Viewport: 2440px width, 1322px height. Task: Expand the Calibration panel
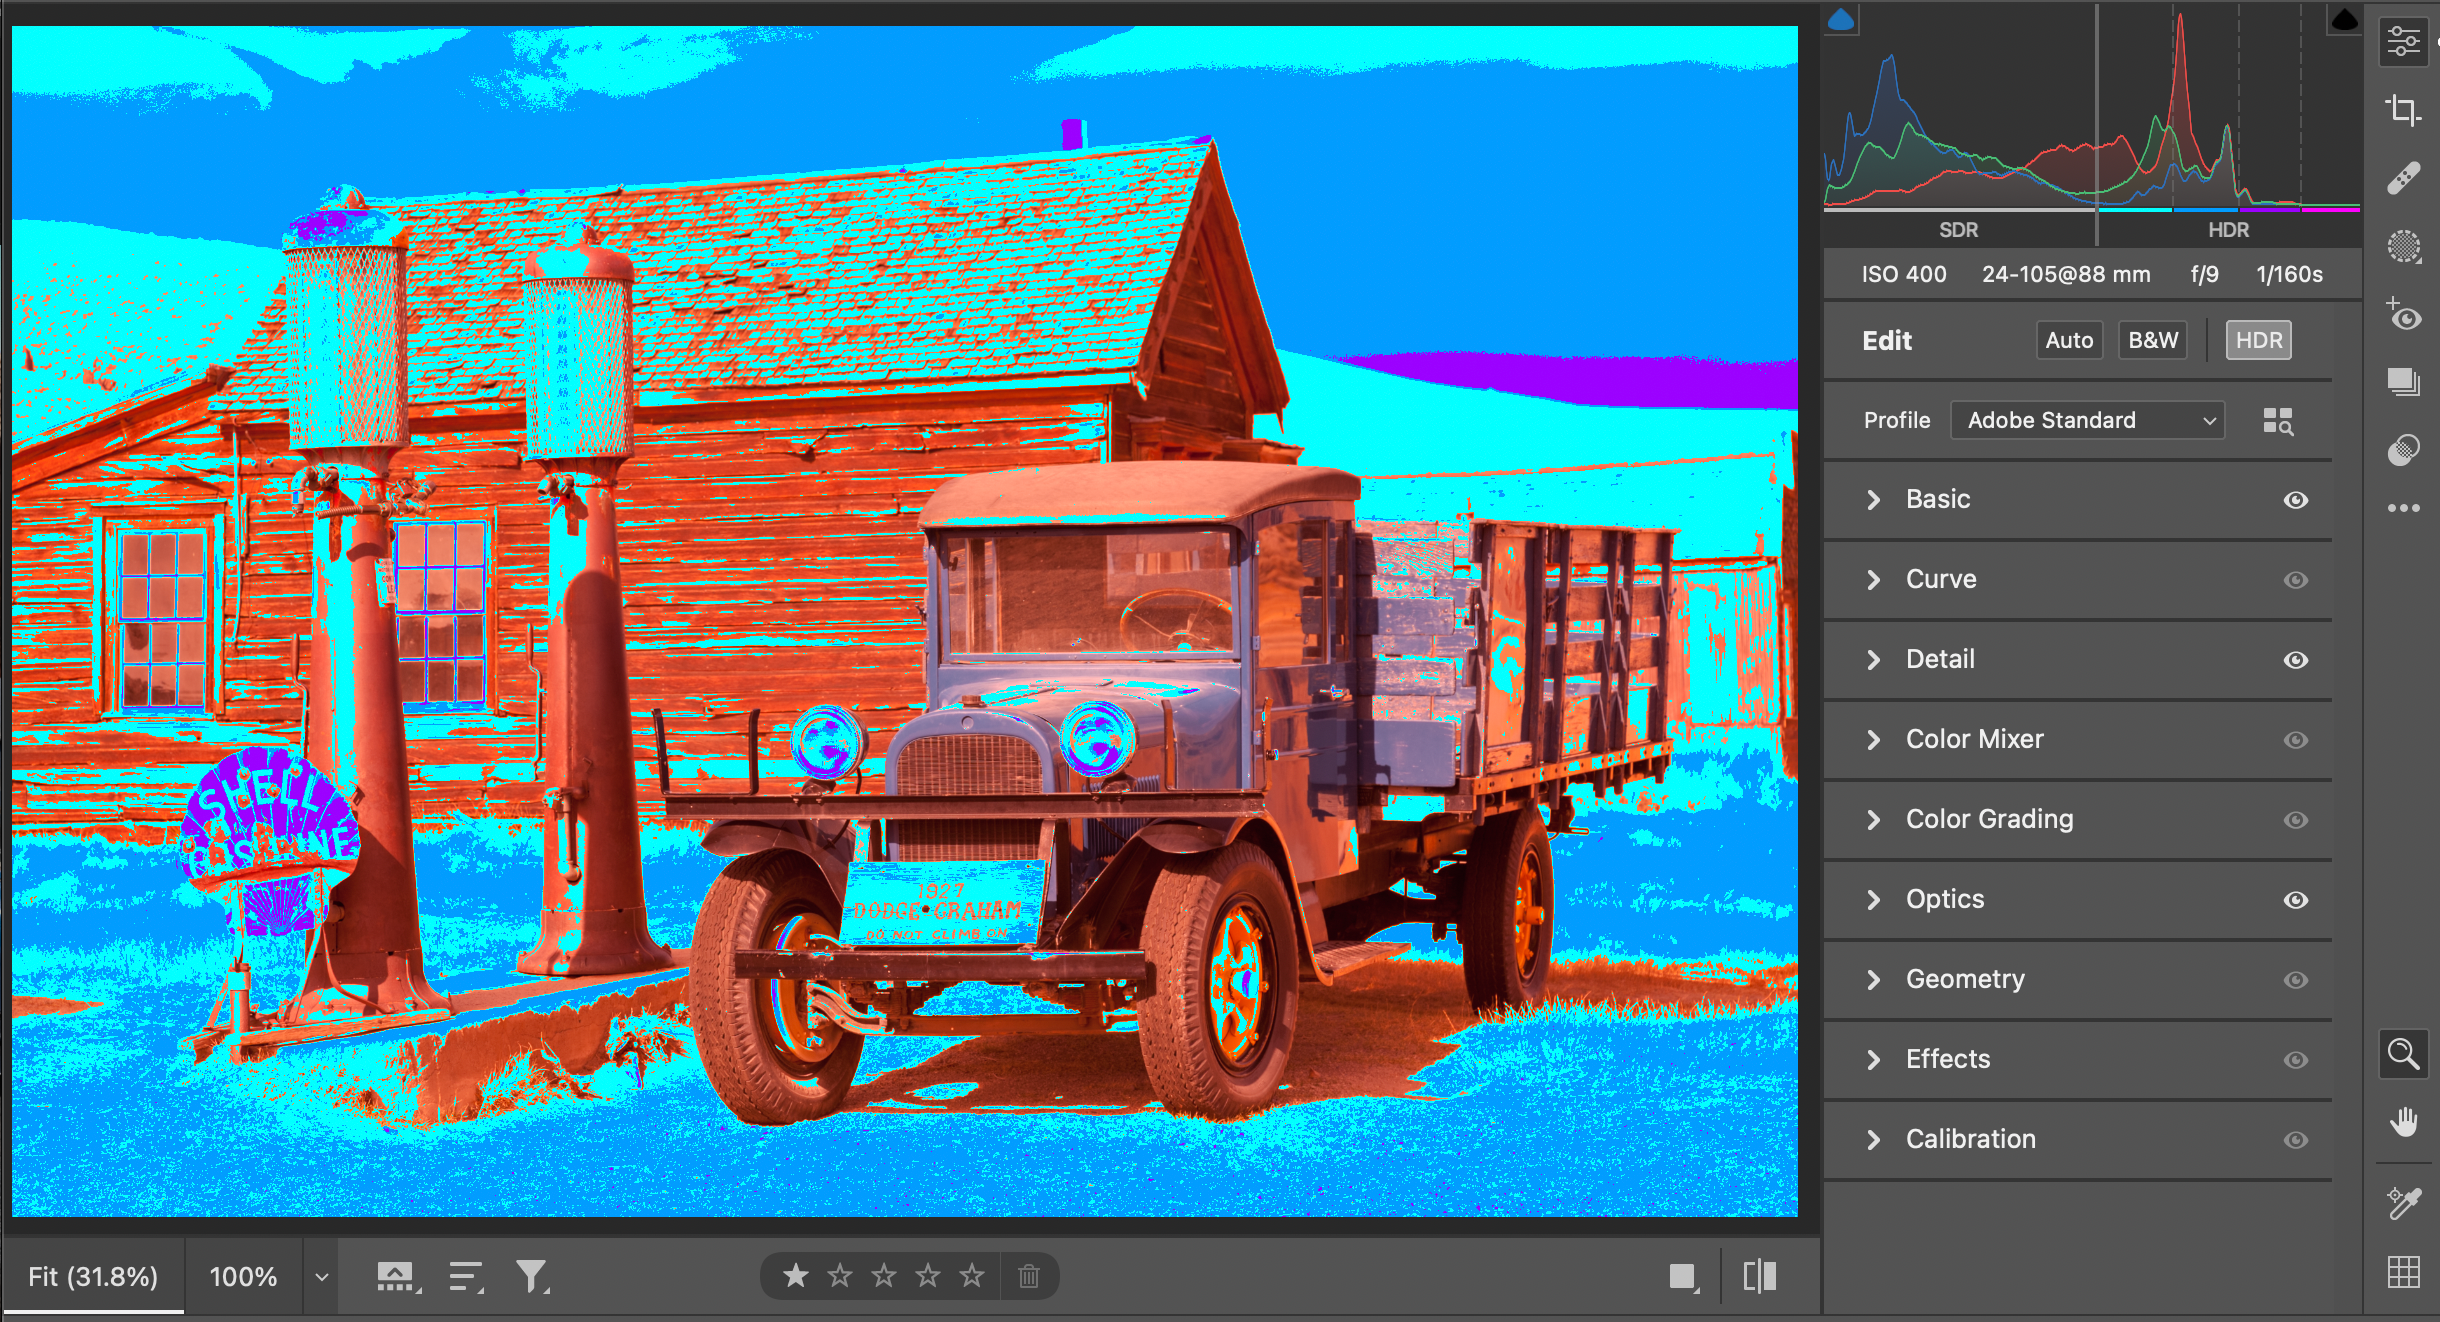[x=1970, y=1139]
